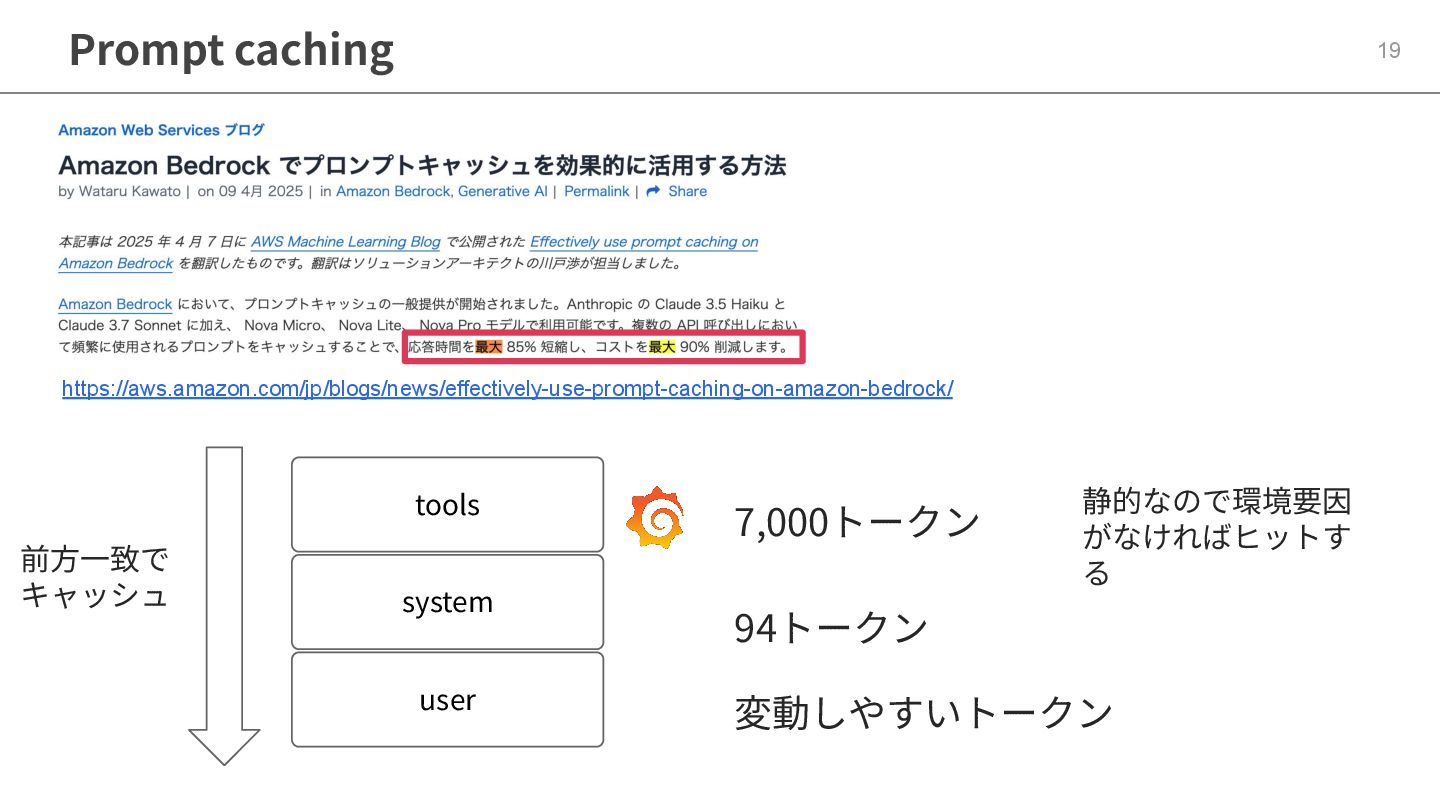Click the 'Prompt caching' slide title

[231, 49]
